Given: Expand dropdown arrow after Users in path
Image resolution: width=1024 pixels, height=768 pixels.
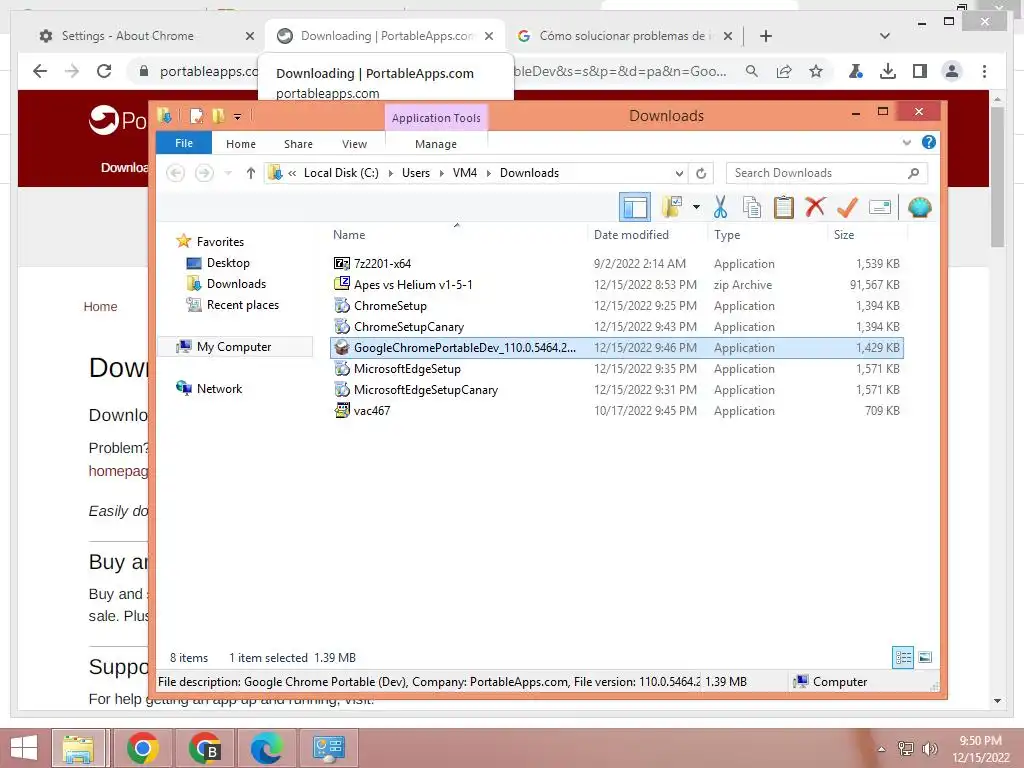Looking at the screenshot, I should [441, 173].
